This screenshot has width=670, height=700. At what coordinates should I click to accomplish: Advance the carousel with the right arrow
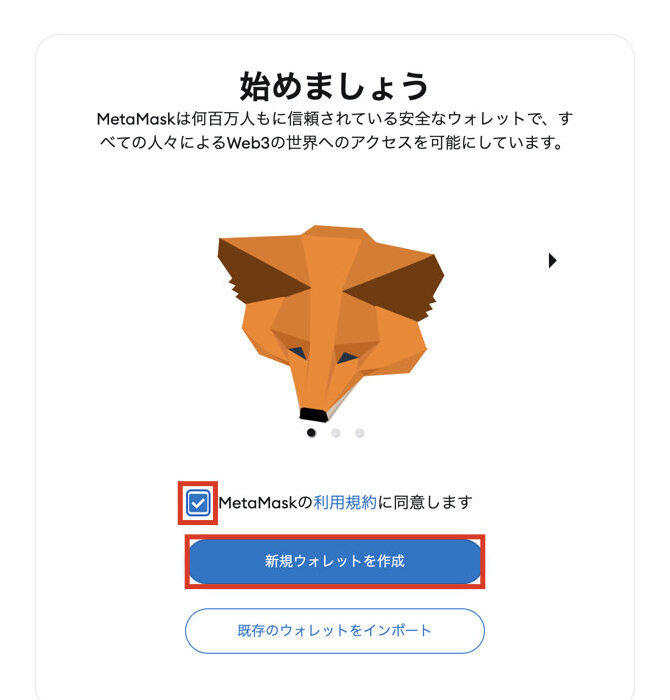point(553,261)
